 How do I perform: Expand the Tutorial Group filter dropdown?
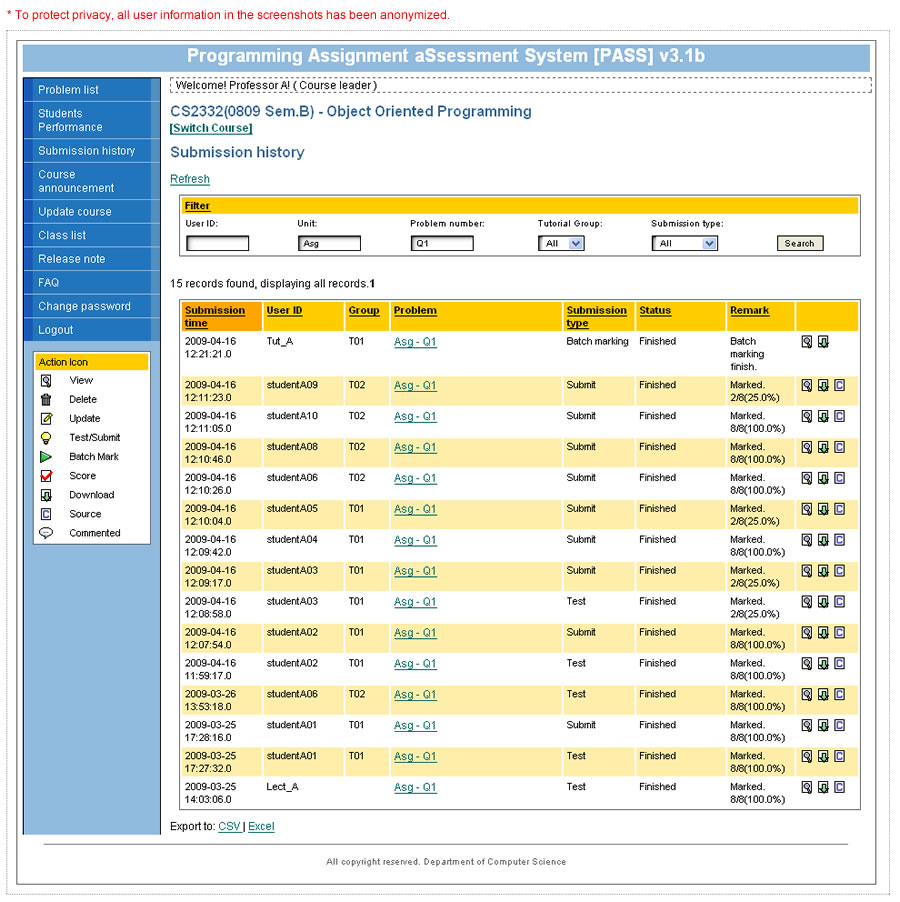tap(561, 243)
